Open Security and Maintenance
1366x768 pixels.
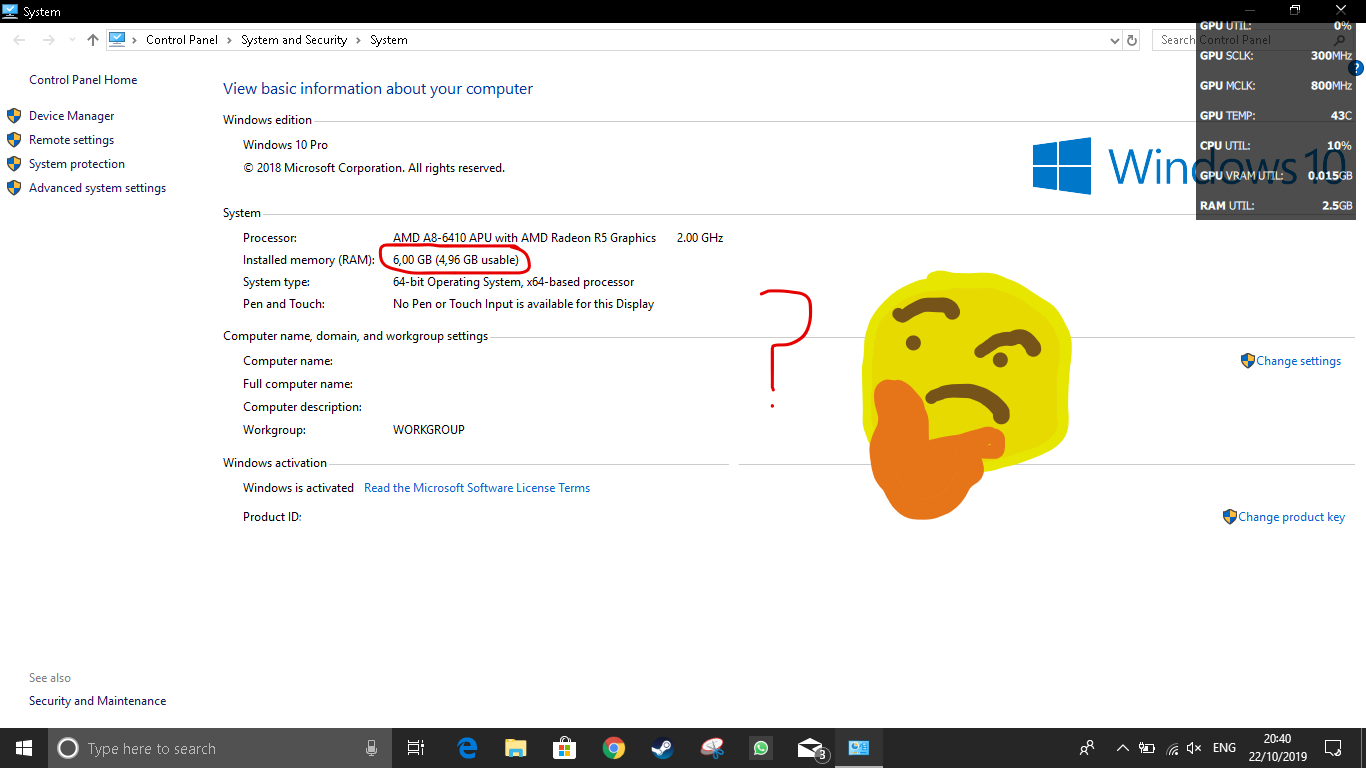click(97, 701)
